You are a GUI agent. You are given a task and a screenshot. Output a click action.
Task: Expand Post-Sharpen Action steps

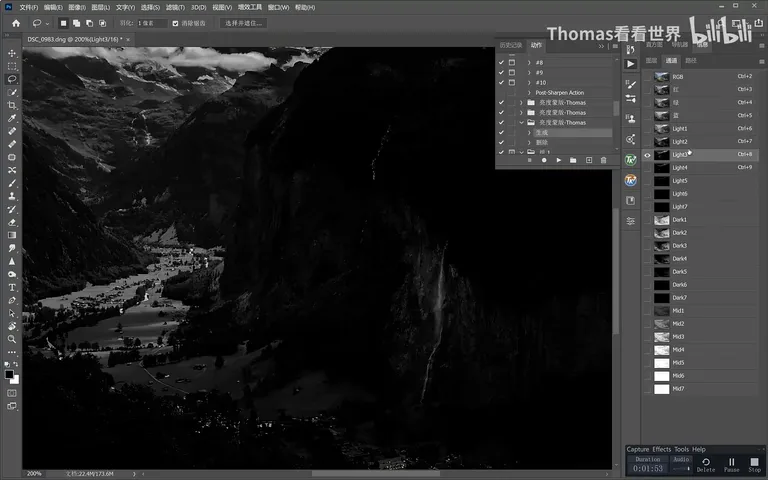point(529,93)
